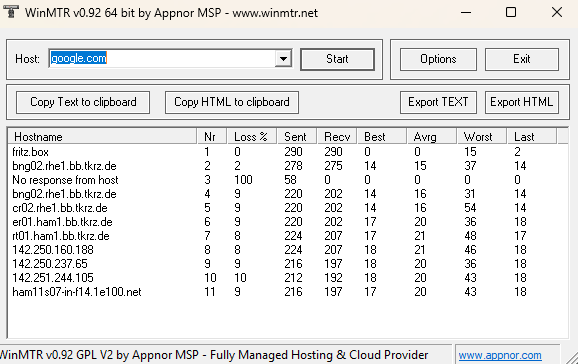The width and height of the screenshot is (578, 364).
Task: Open the www.appnor.com link
Action: [x=500, y=355]
